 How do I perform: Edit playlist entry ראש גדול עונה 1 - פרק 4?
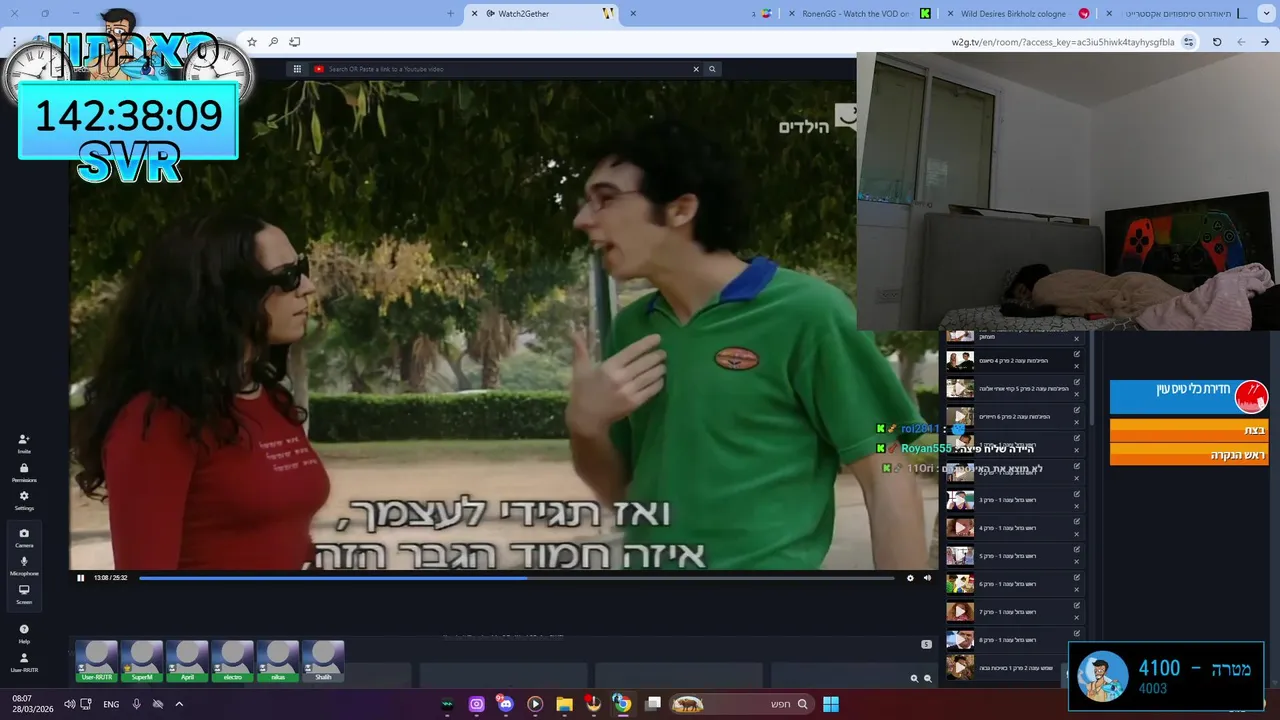[x=1077, y=522]
